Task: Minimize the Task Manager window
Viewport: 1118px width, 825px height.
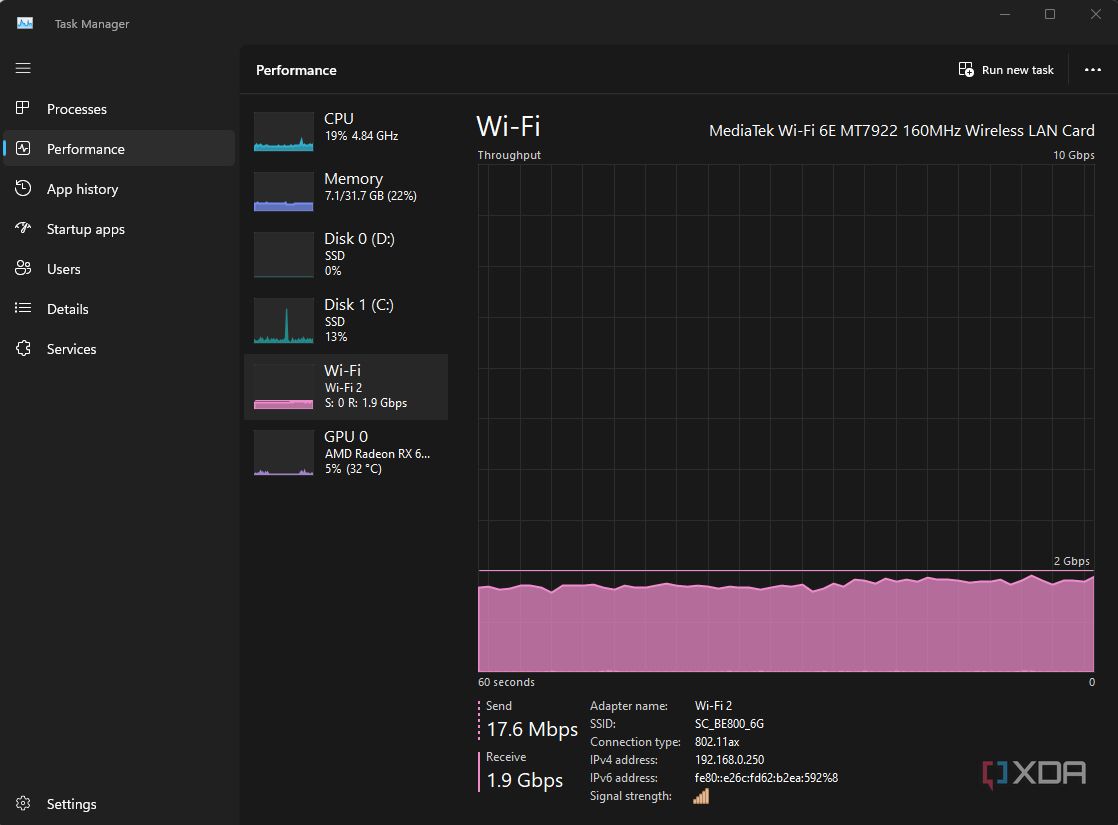Action: [1005, 14]
